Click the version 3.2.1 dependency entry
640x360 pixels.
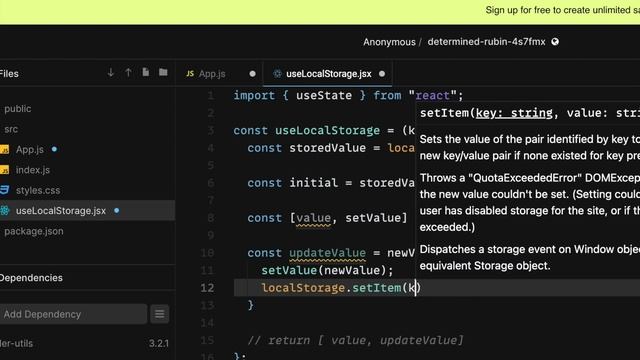point(158,344)
